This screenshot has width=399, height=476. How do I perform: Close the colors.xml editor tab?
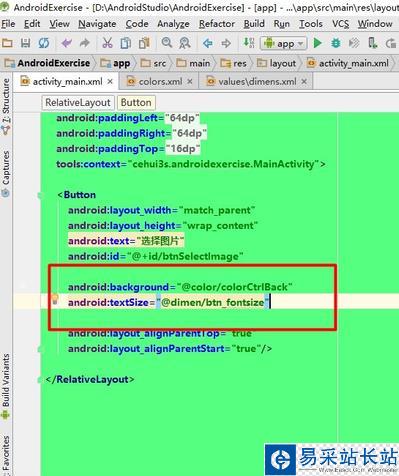(190, 81)
